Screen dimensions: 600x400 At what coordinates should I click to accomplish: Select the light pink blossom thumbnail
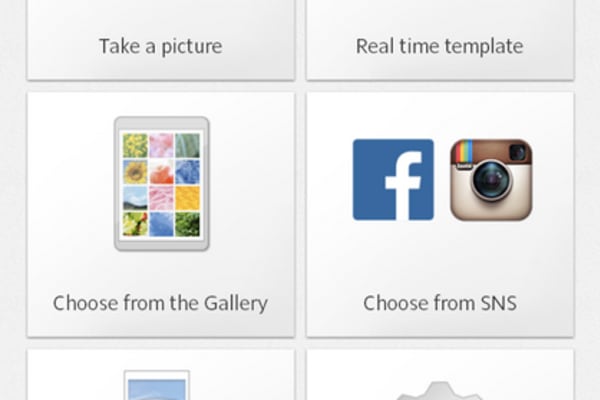pyautogui.click(x=161, y=145)
